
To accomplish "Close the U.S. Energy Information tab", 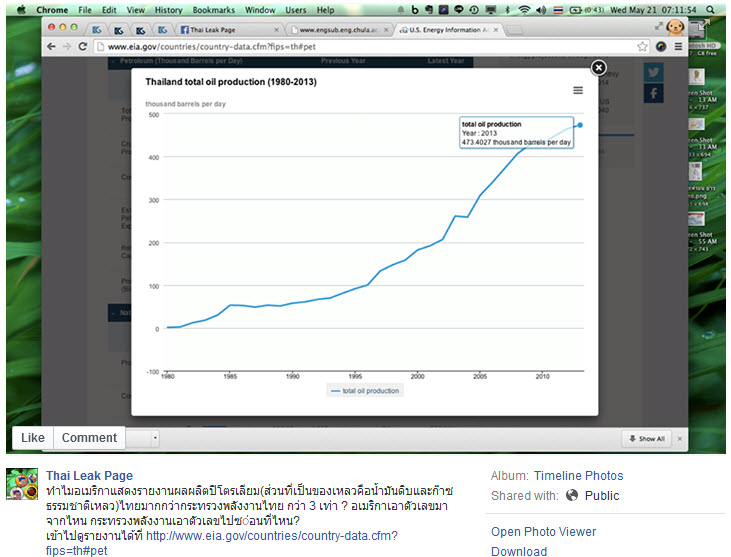I will pyautogui.click(x=496, y=30).
